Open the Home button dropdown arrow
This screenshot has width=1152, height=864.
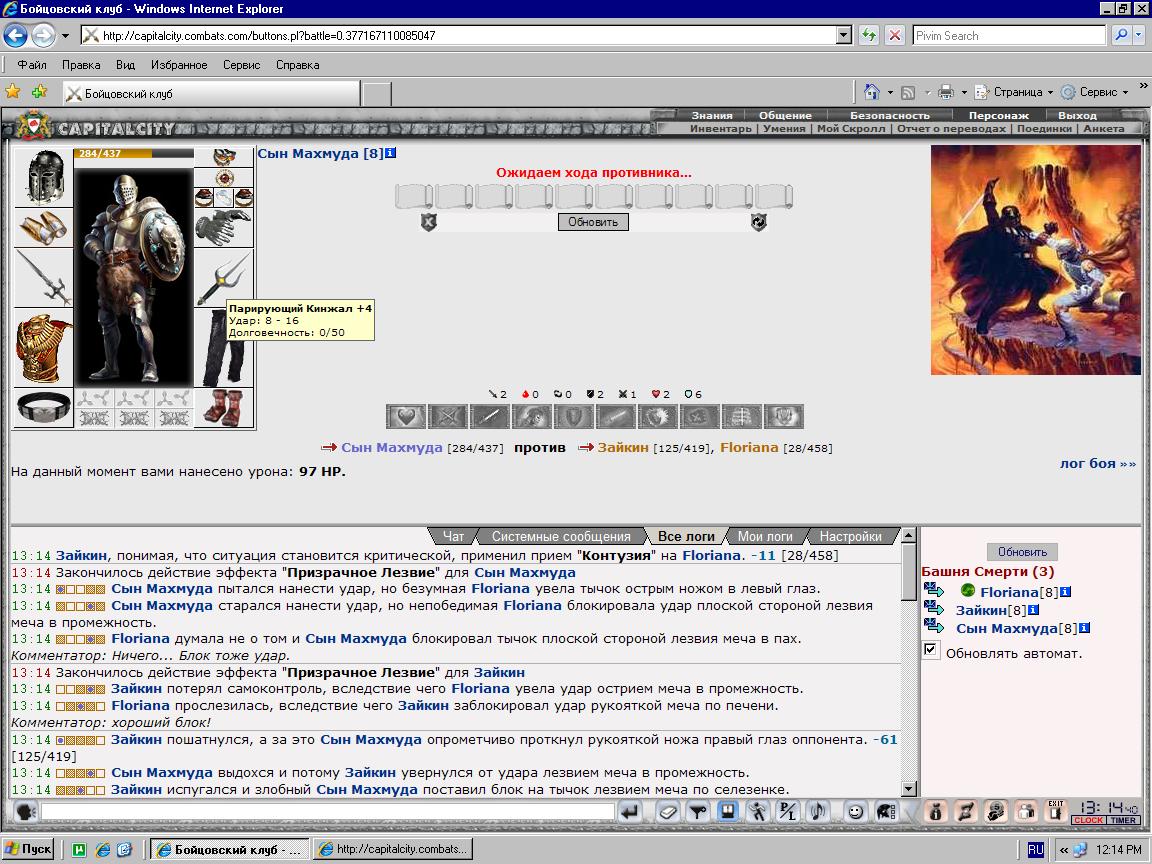[890, 93]
